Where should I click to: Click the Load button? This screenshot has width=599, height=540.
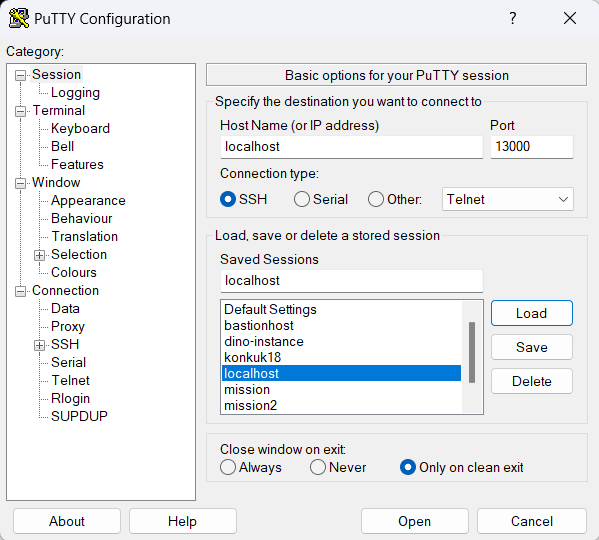(x=531, y=313)
